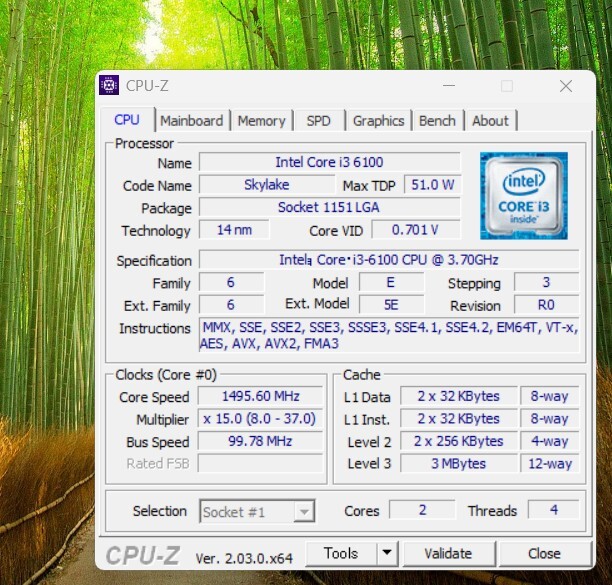Image resolution: width=612 pixels, height=585 pixels.
Task: Expand the Socket #1 selection combo box
Action: [x=257, y=511]
